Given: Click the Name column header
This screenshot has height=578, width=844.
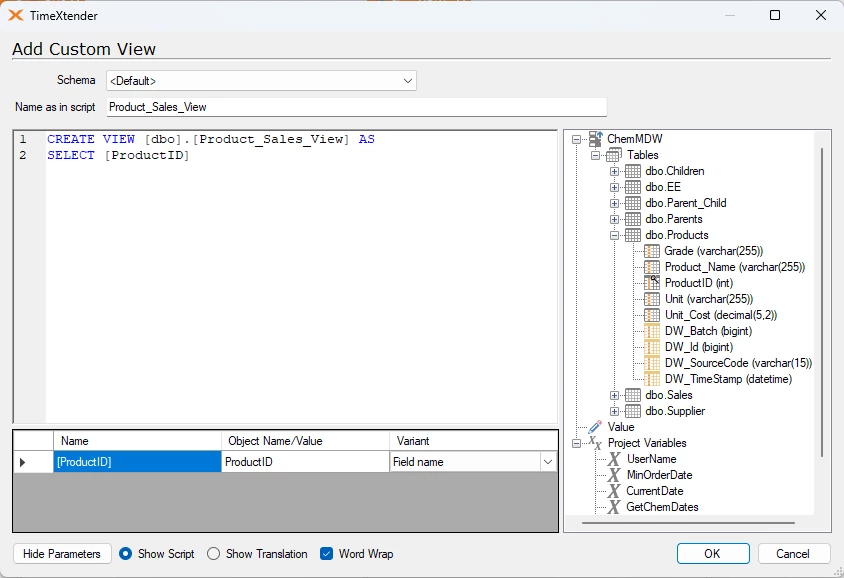Looking at the screenshot, I should pos(137,441).
